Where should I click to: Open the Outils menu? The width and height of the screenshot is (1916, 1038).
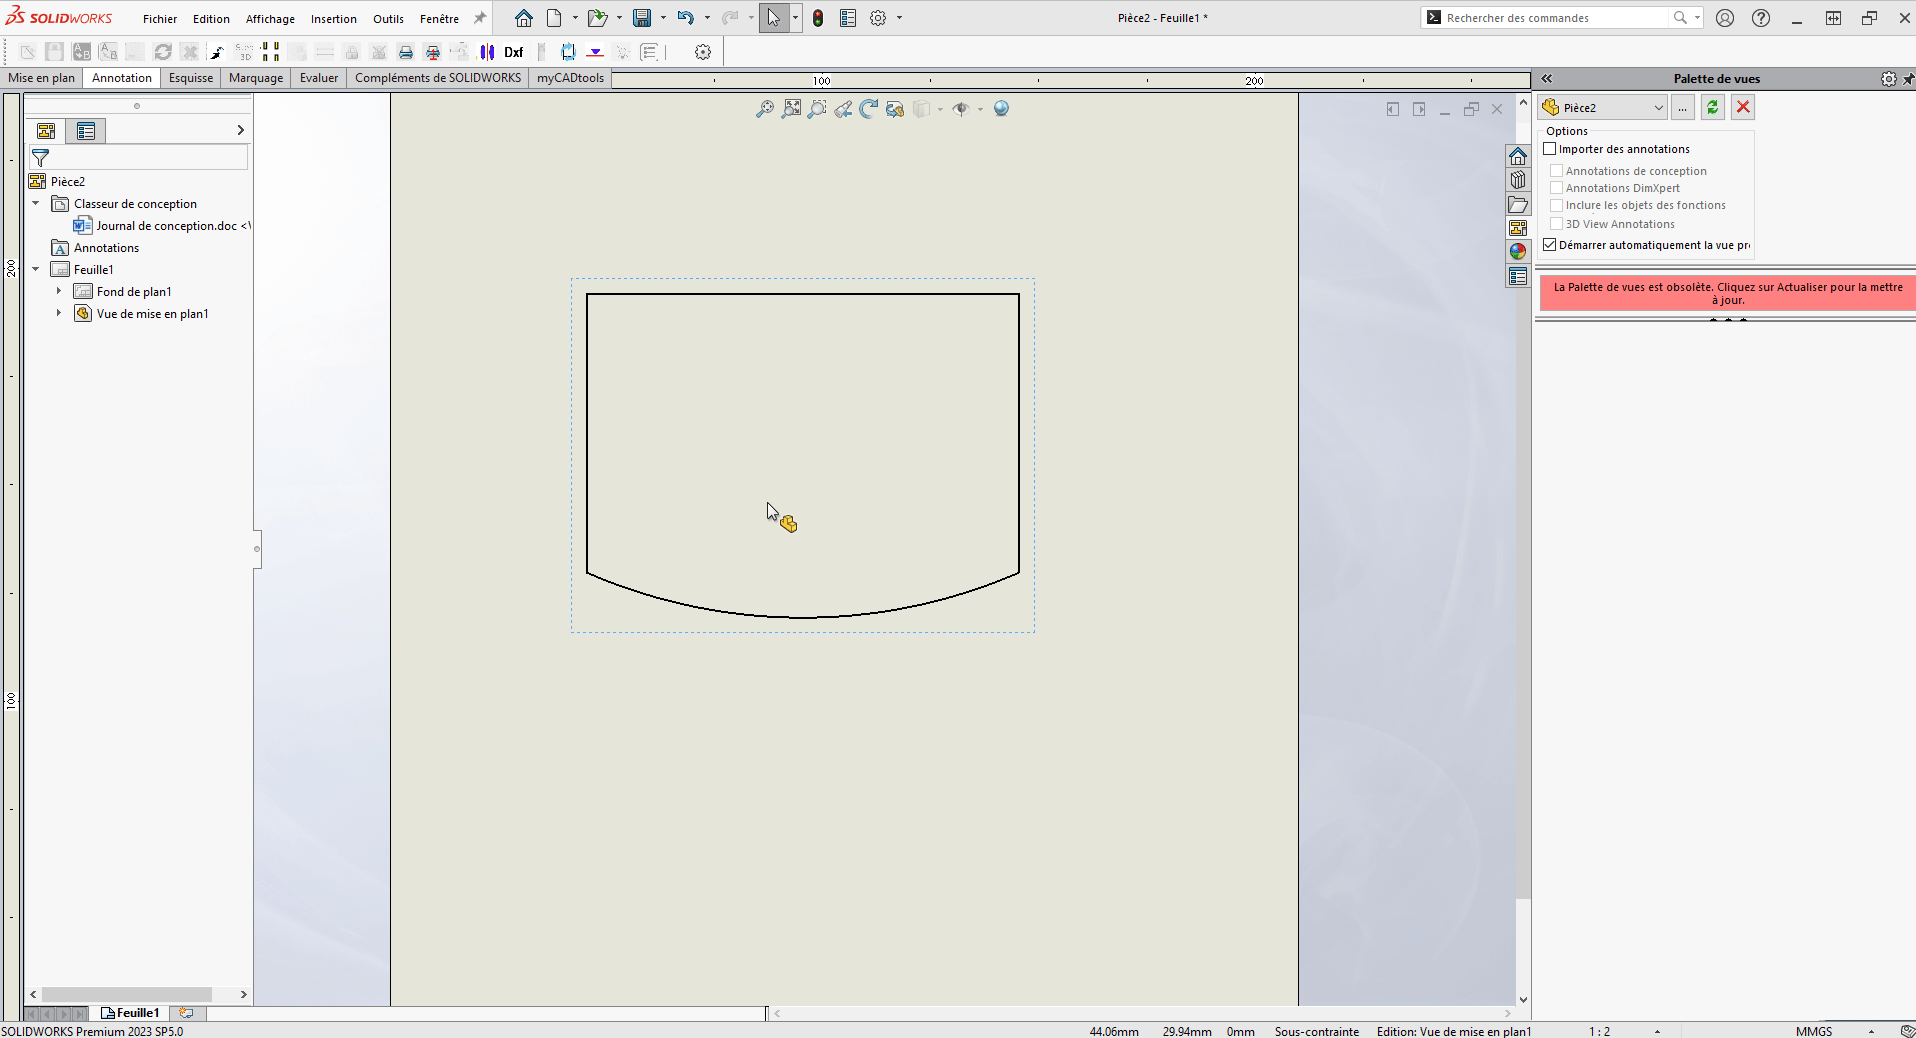pyautogui.click(x=388, y=19)
